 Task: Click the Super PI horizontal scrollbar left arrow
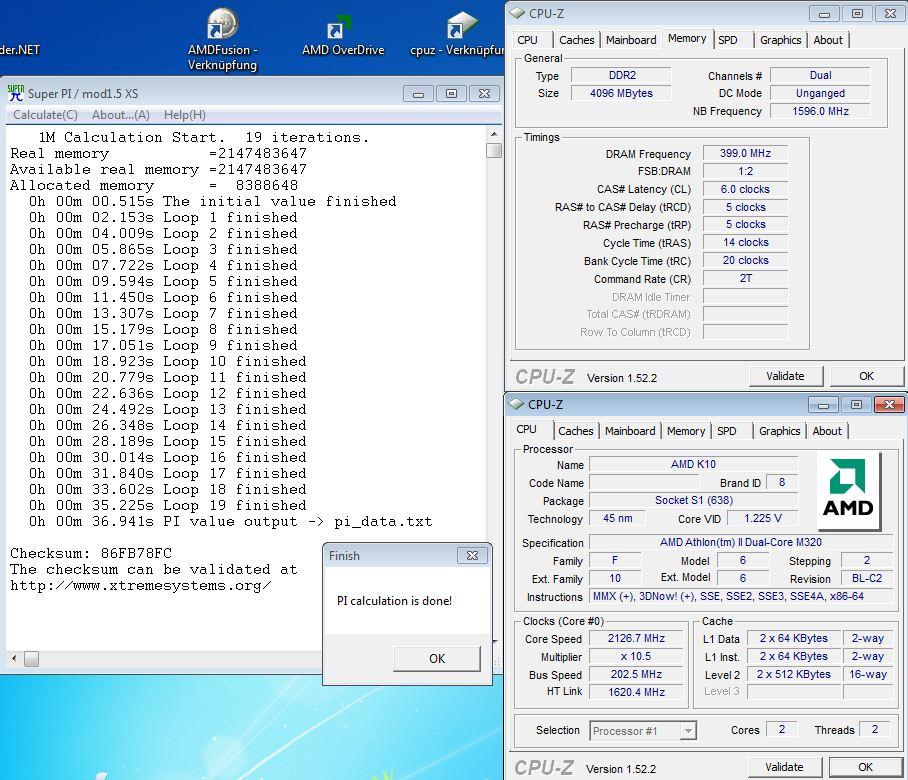pyautogui.click(x=14, y=658)
